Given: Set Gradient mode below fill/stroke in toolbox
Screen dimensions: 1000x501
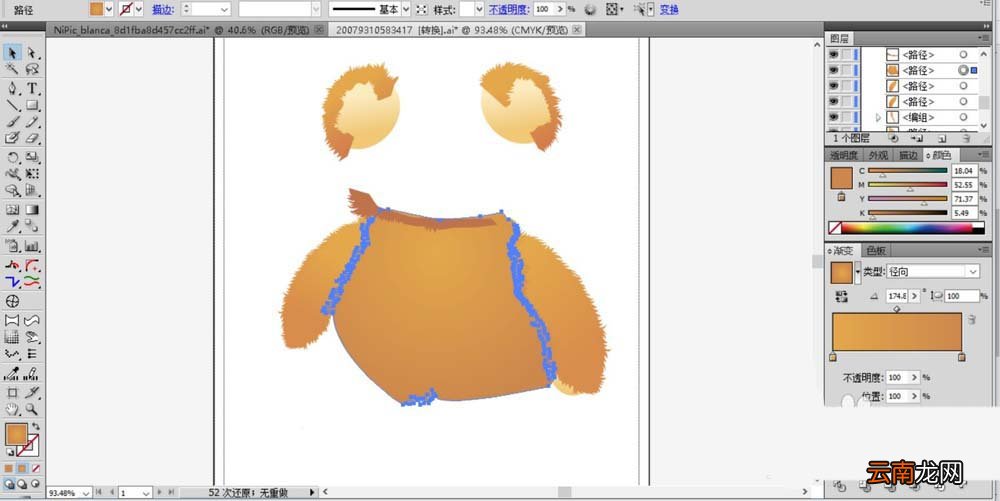Looking at the screenshot, I should coord(22,468).
